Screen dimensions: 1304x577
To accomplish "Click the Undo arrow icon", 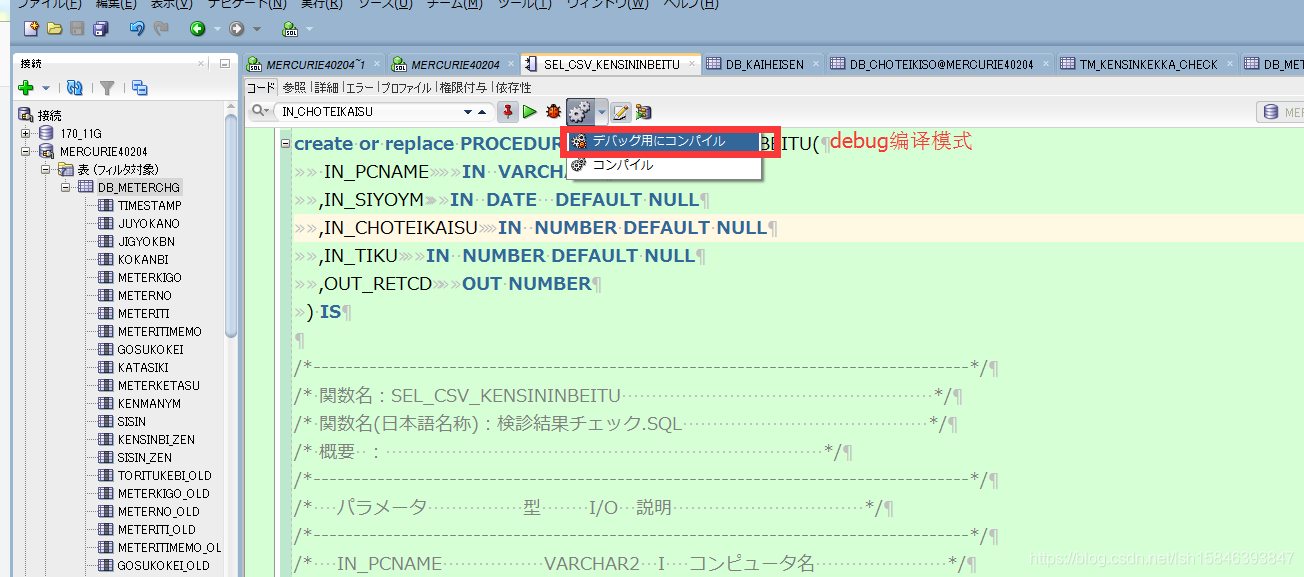I will pos(137,29).
